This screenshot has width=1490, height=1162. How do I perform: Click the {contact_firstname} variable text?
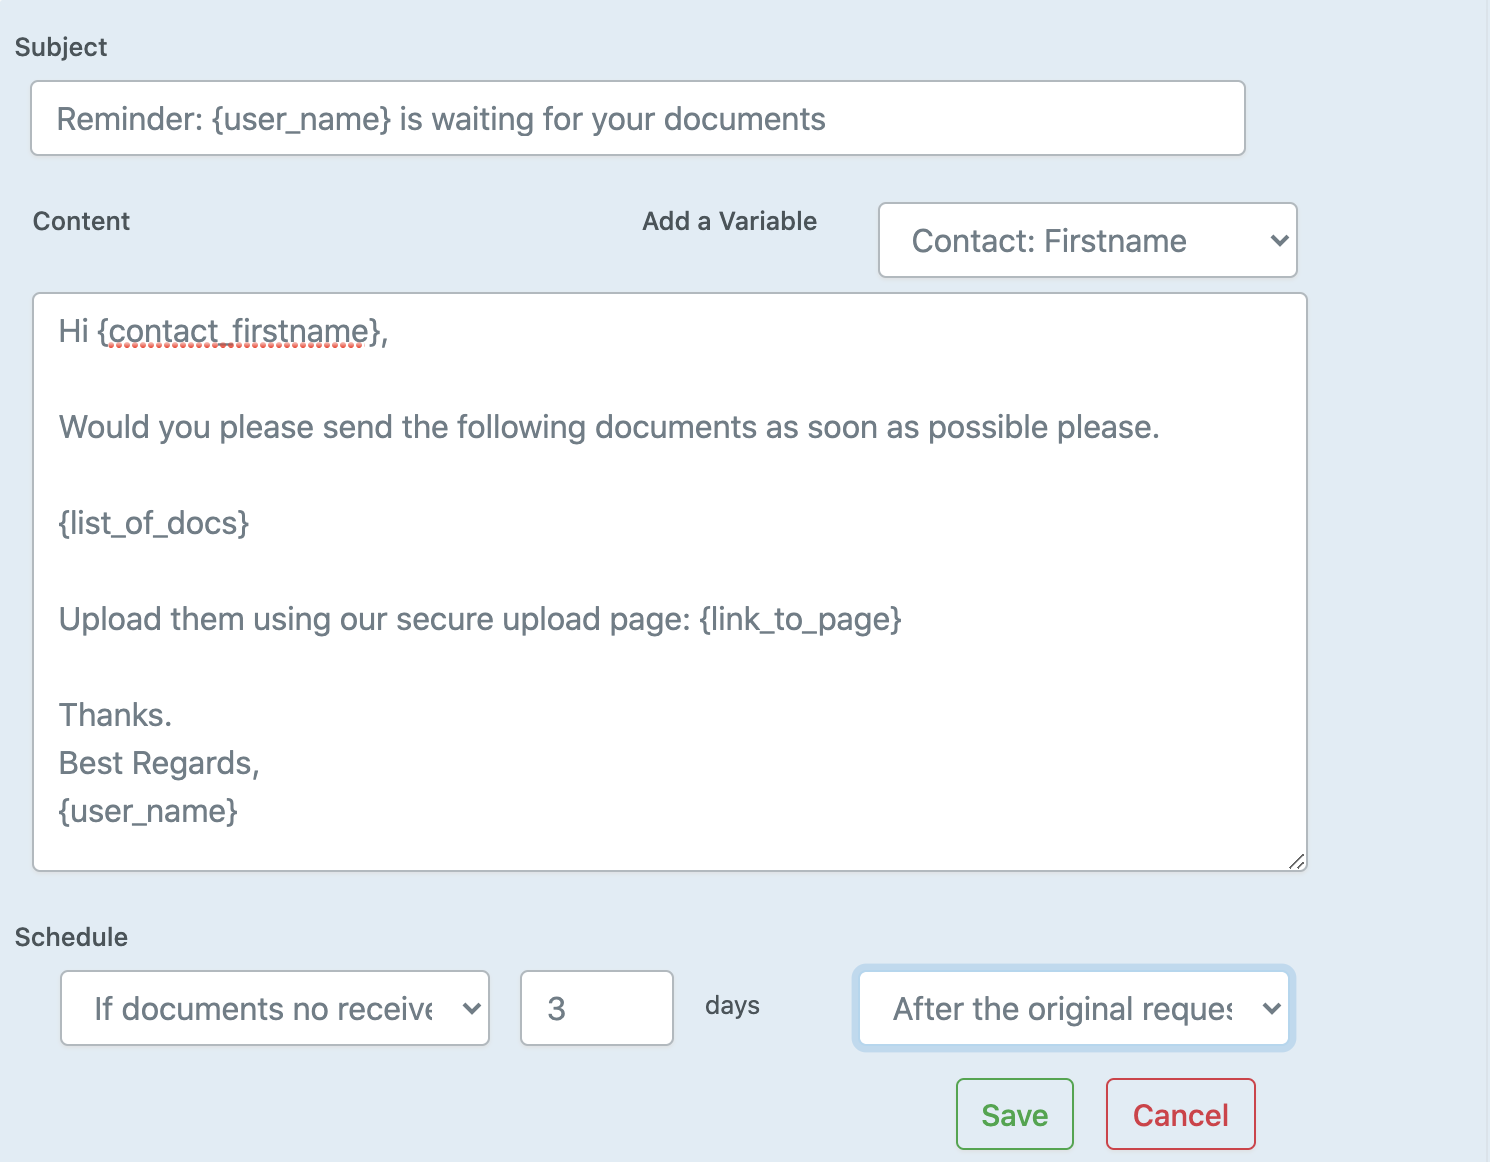click(238, 331)
